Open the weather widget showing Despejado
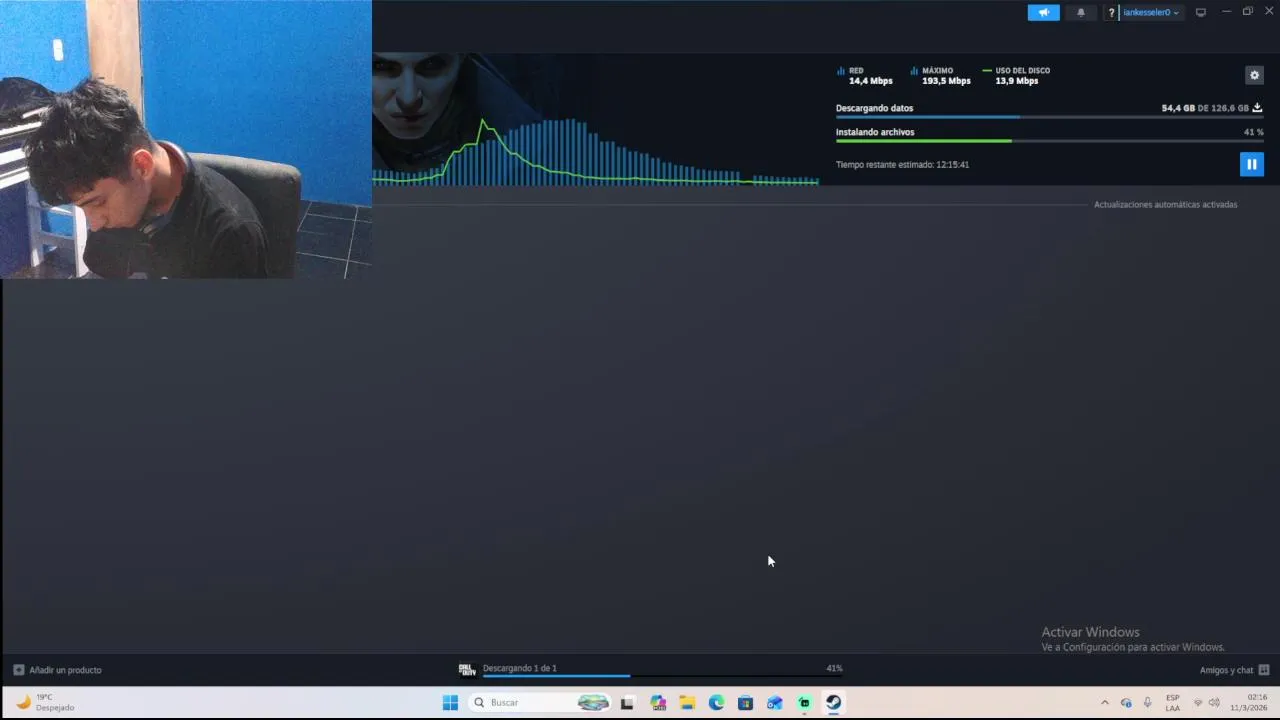1280x720 pixels. pos(45,702)
